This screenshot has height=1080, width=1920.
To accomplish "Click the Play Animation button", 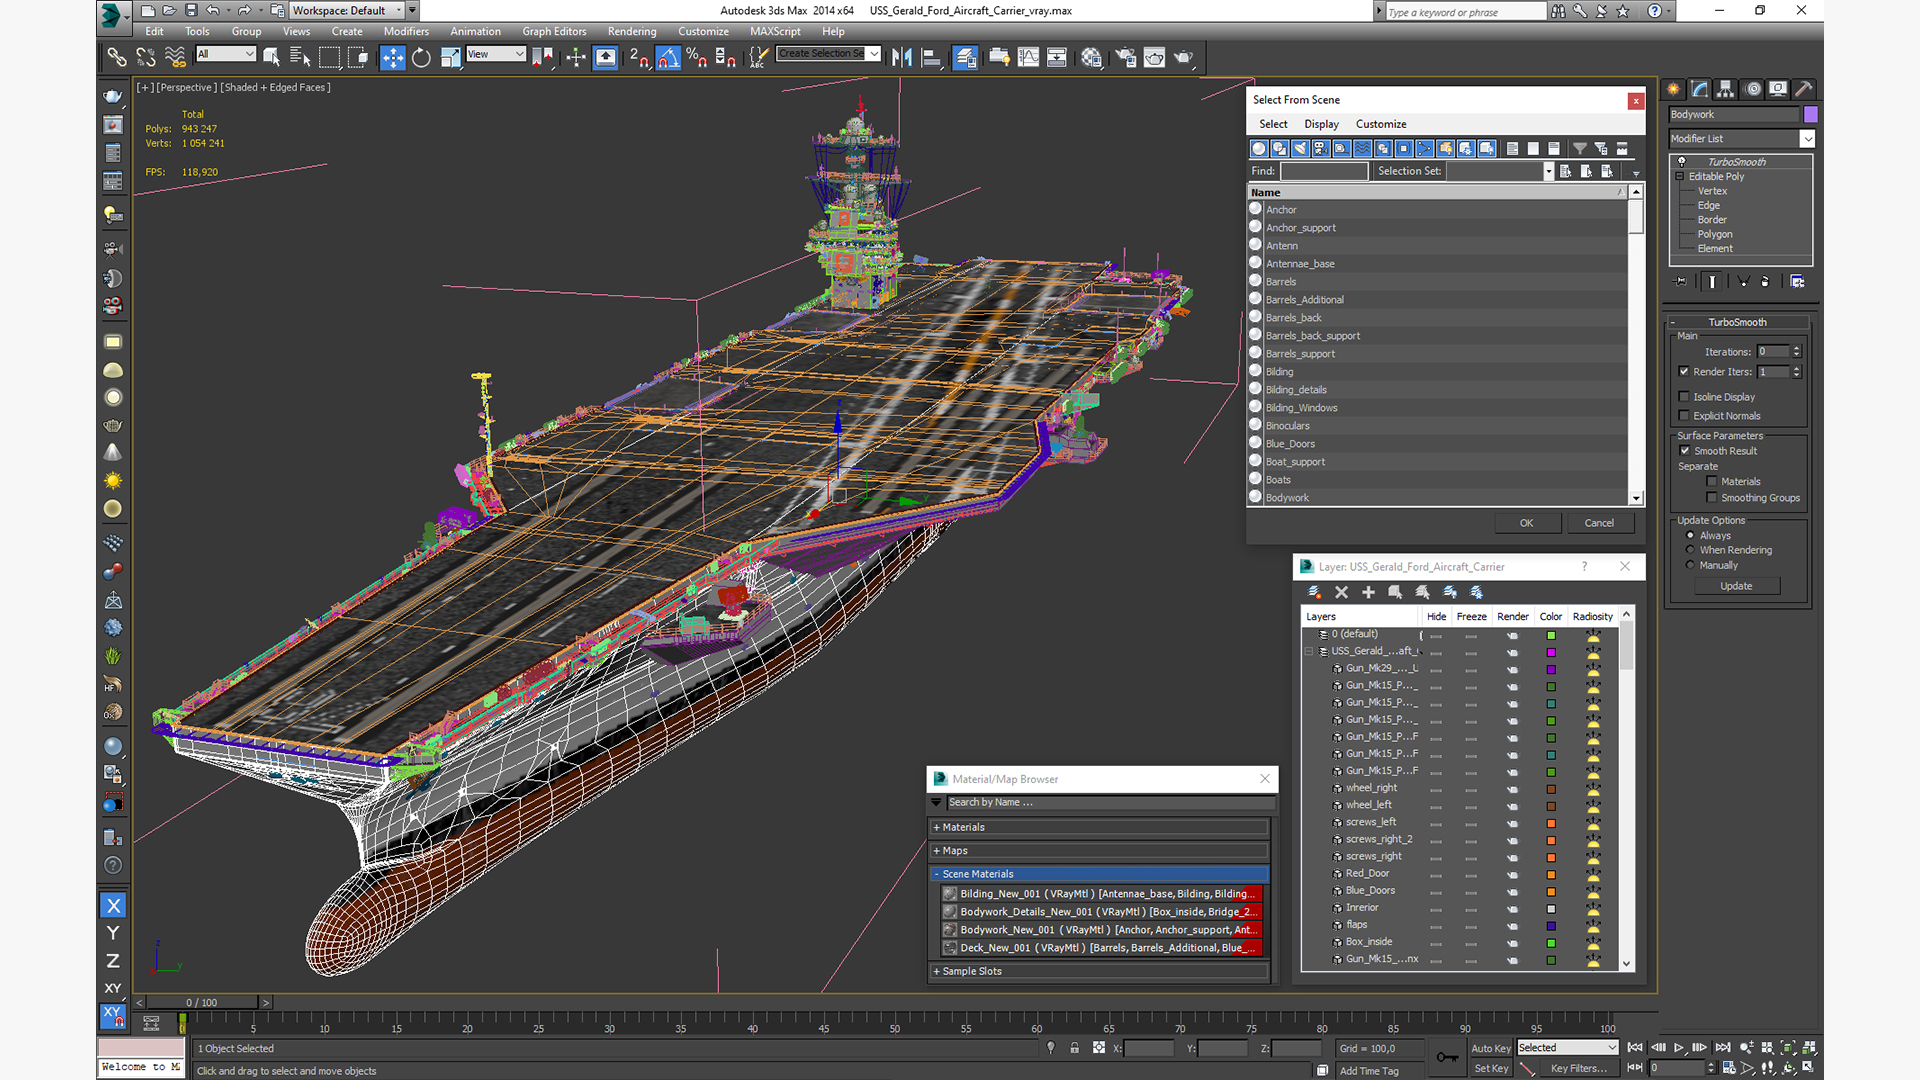I will [x=1679, y=1047].
